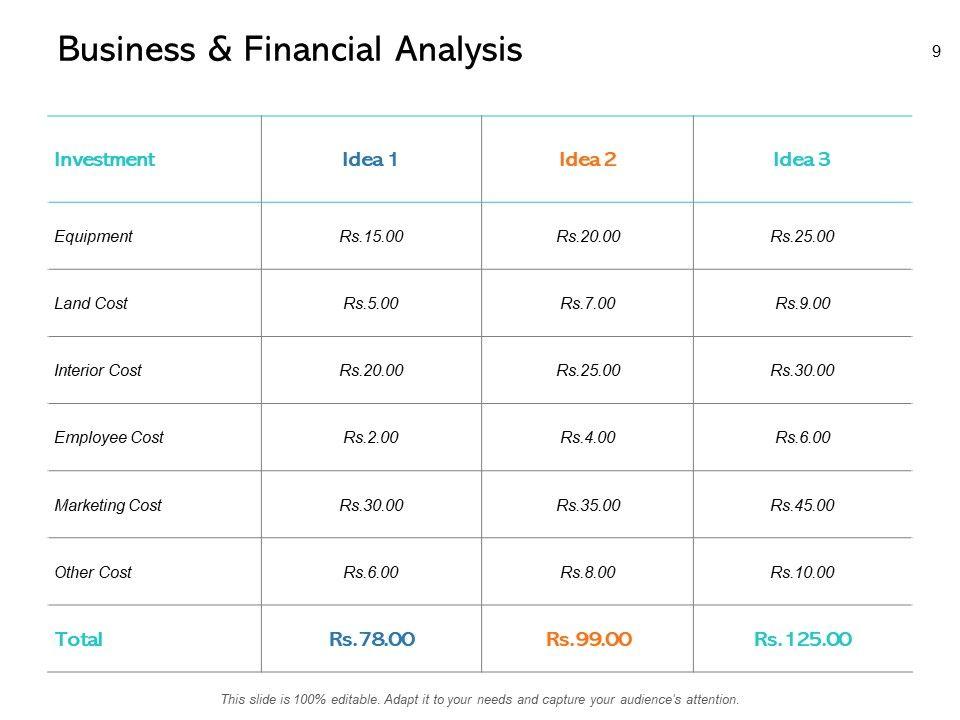Select the Rs.35.00 Marketing Cost cell
Screen dimensions: 960x720
tap(588, 505)
